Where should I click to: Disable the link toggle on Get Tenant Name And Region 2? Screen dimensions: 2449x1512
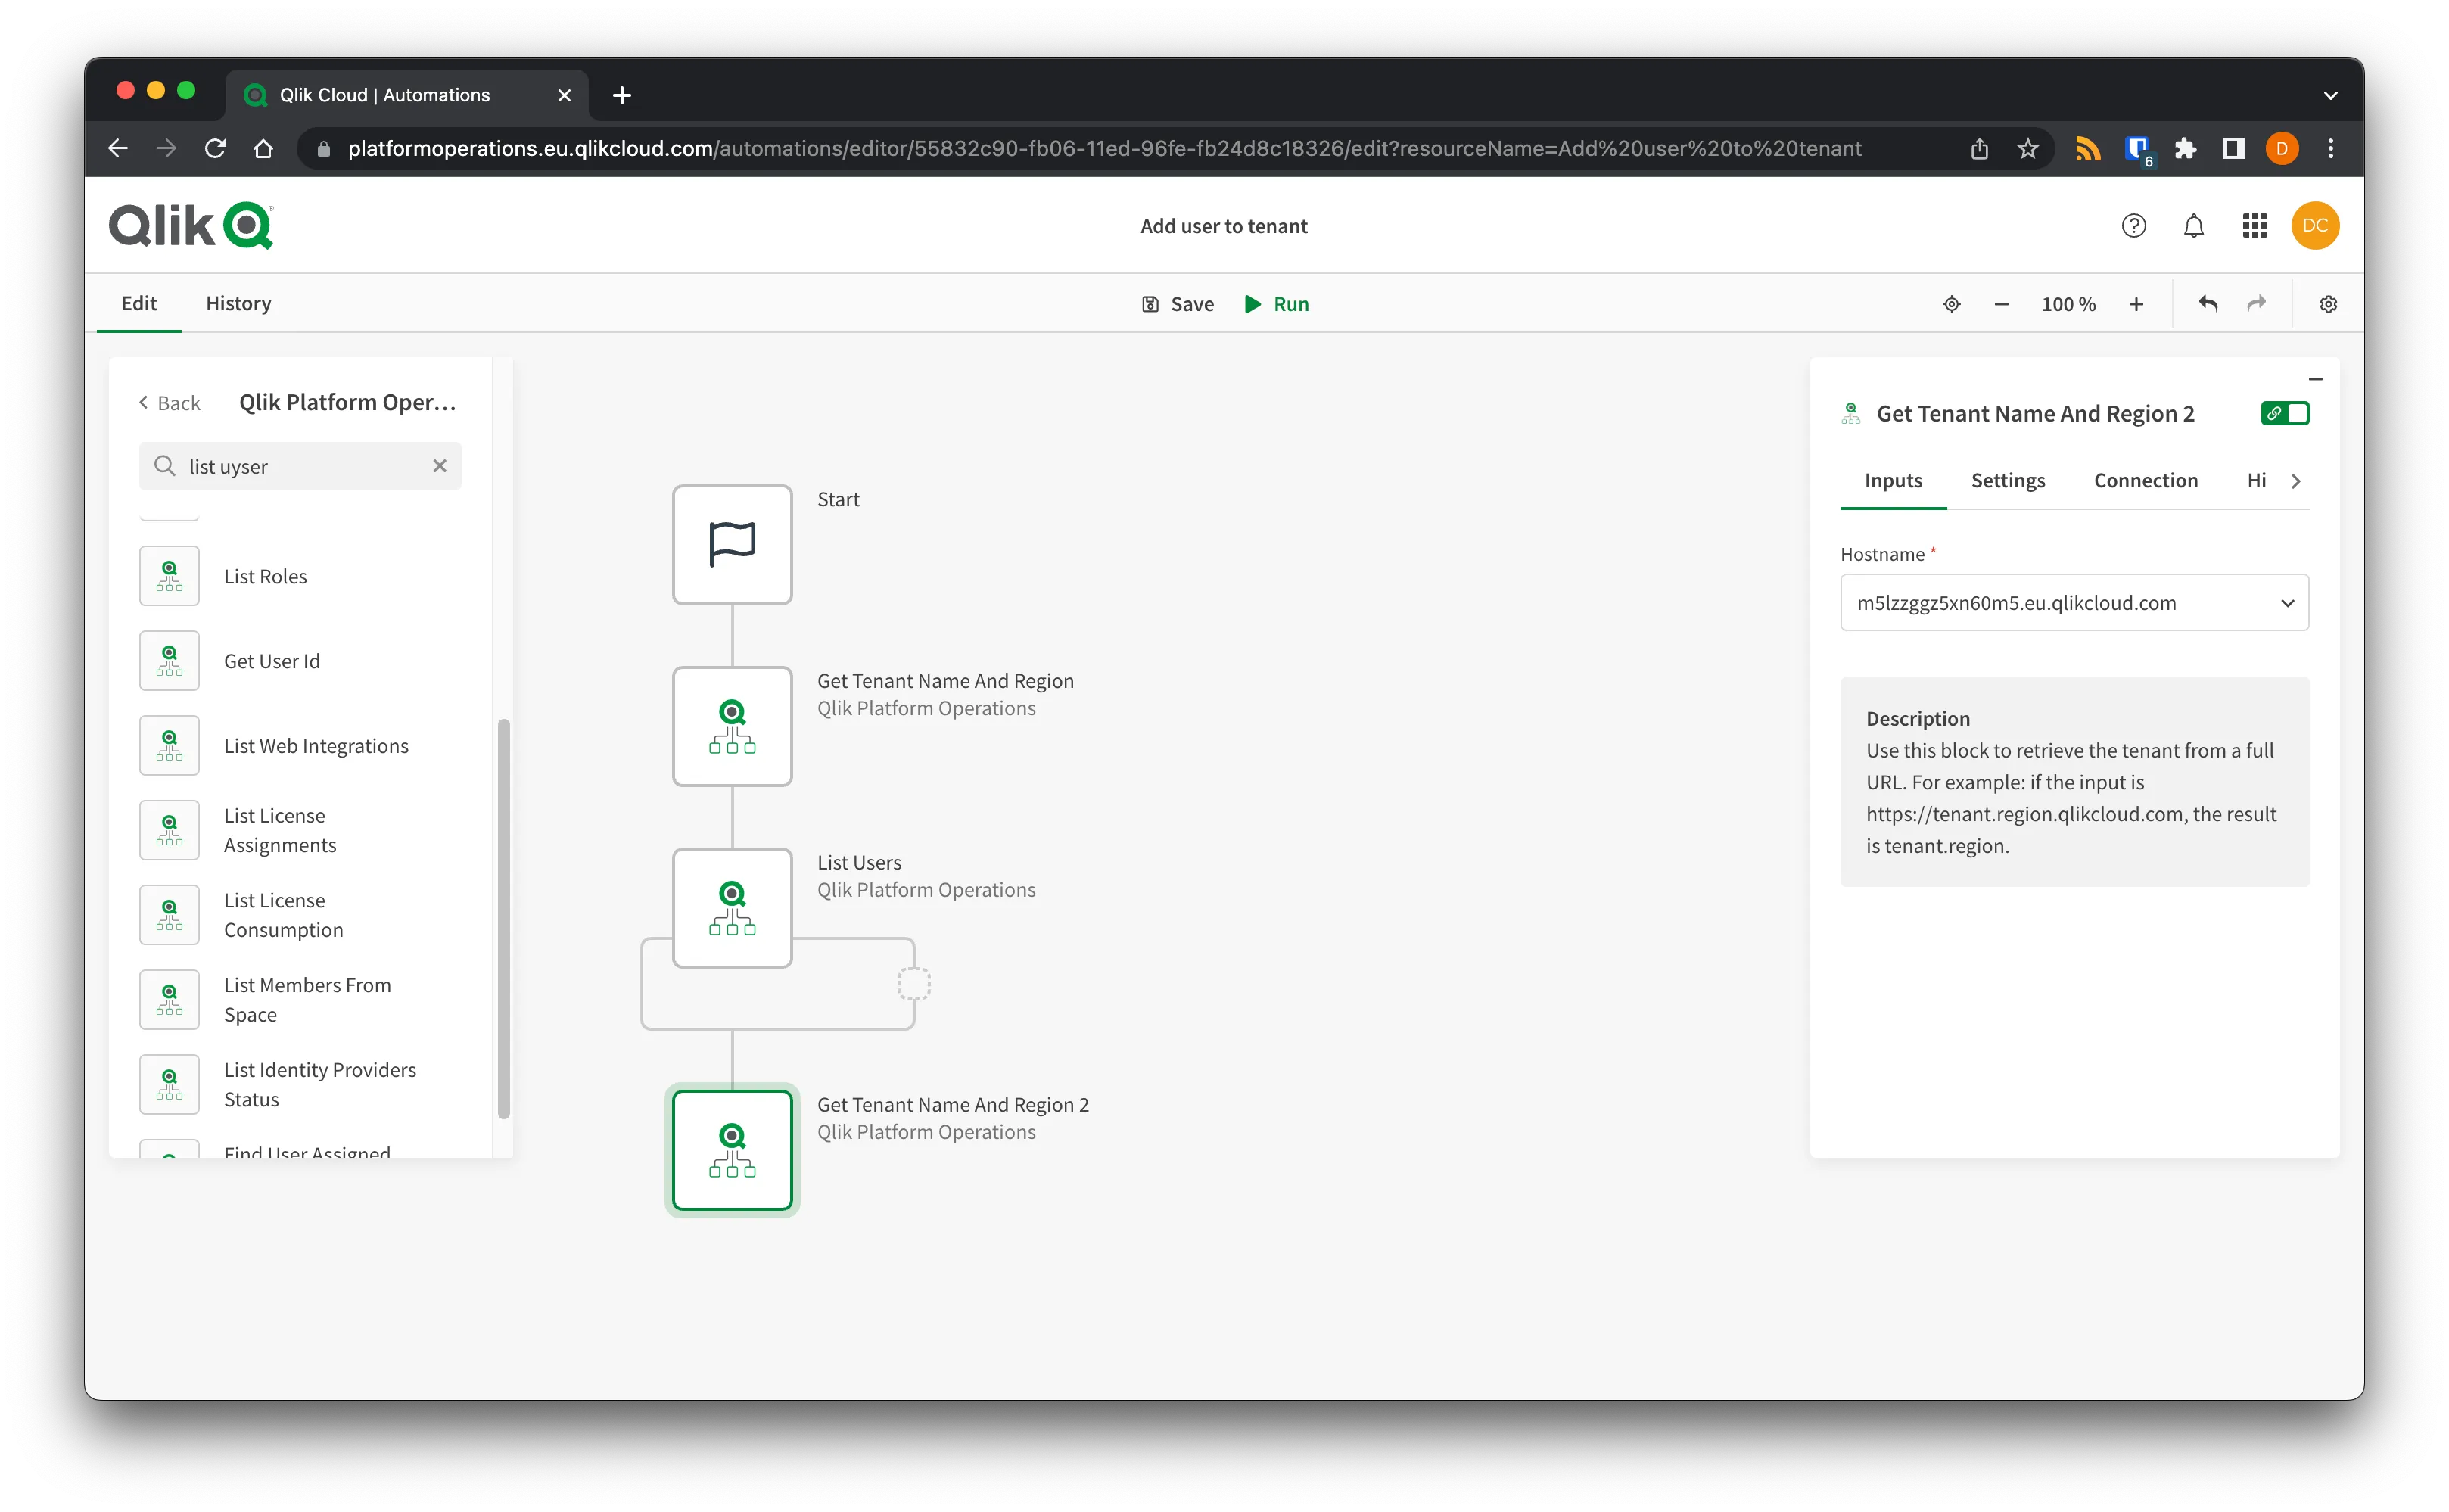point(2286,413)
